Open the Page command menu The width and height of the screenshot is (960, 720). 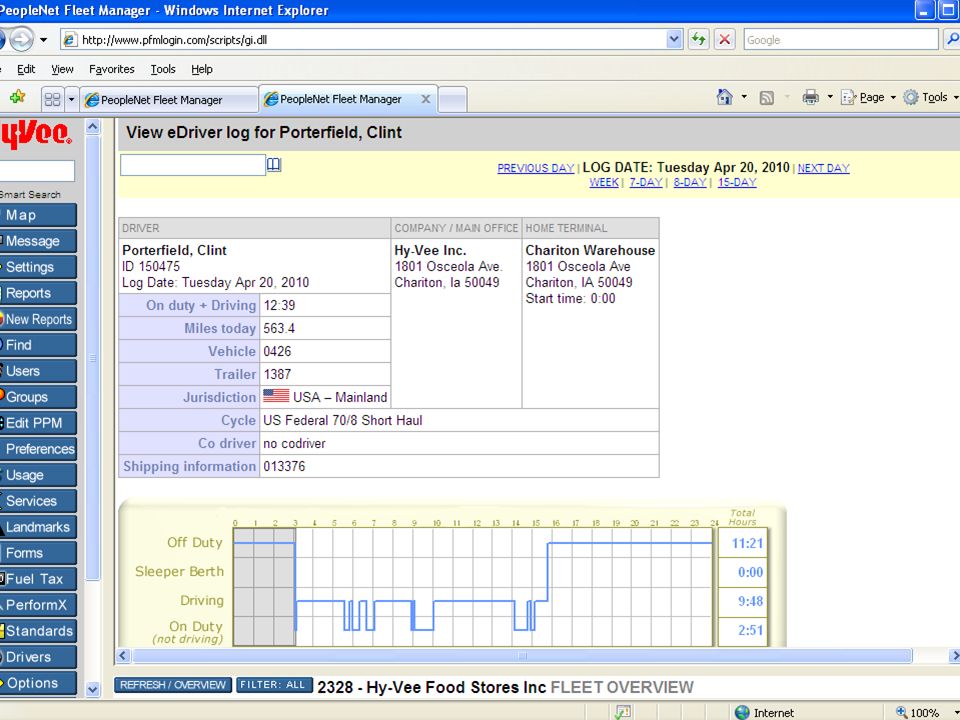[x=868, y=97]
